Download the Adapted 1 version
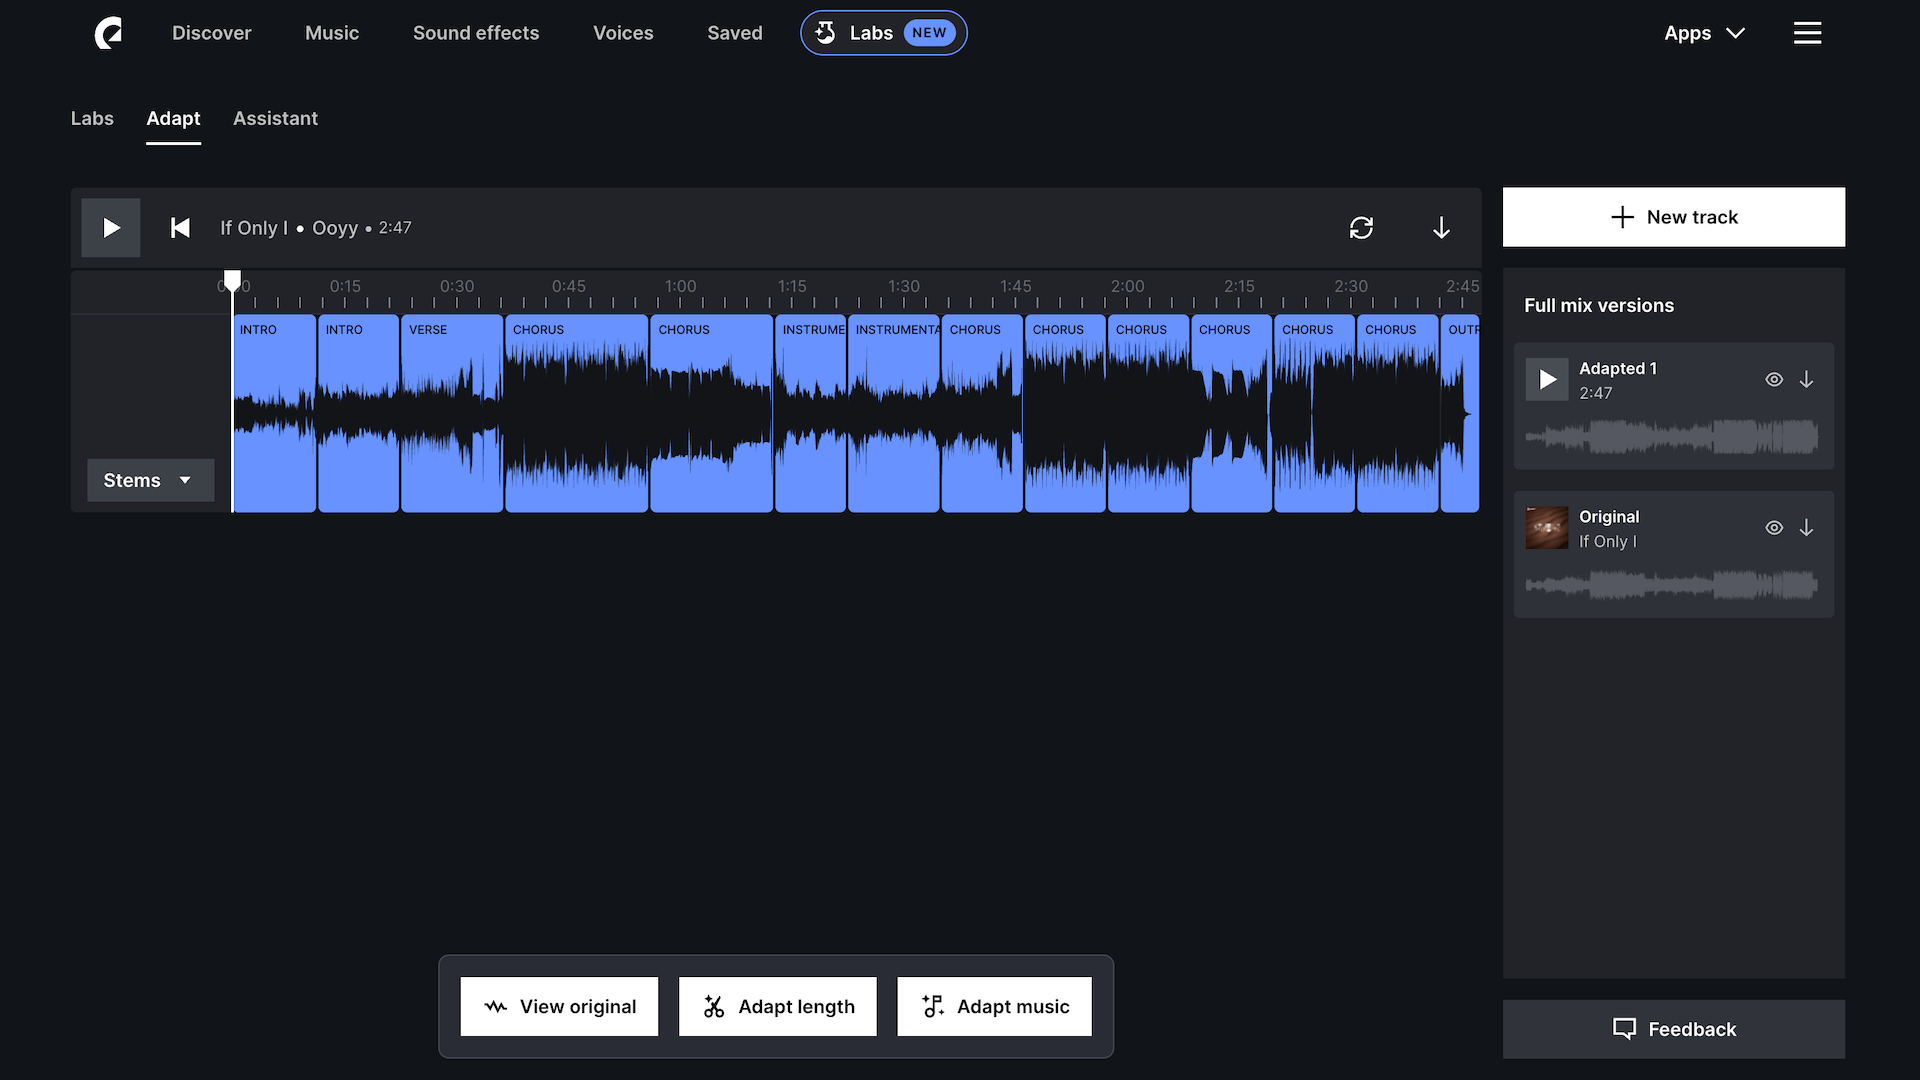The image size is (1920, 1080). 1806,380
